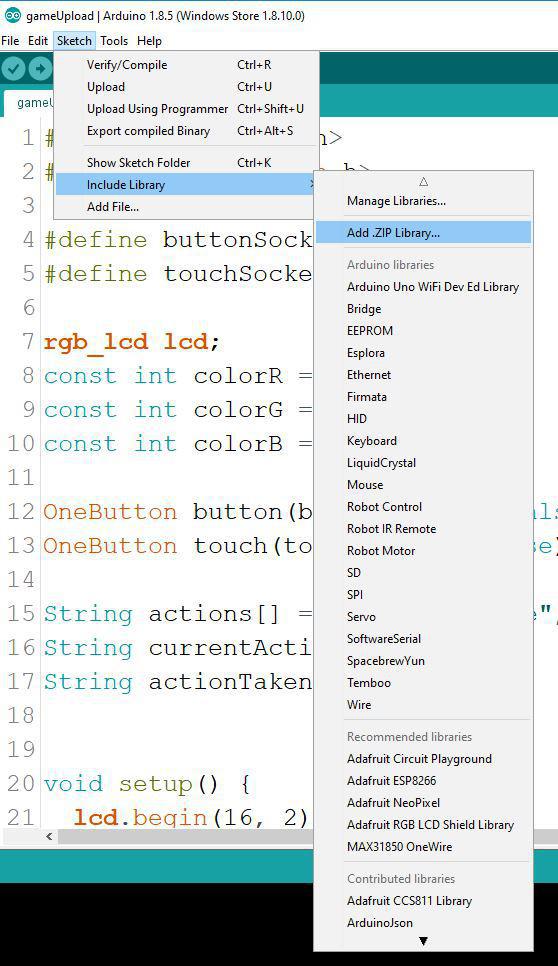This screenshot has height=966, width=558.
Task: Include the Robot IR Remote library
Action: click(423, 529)
